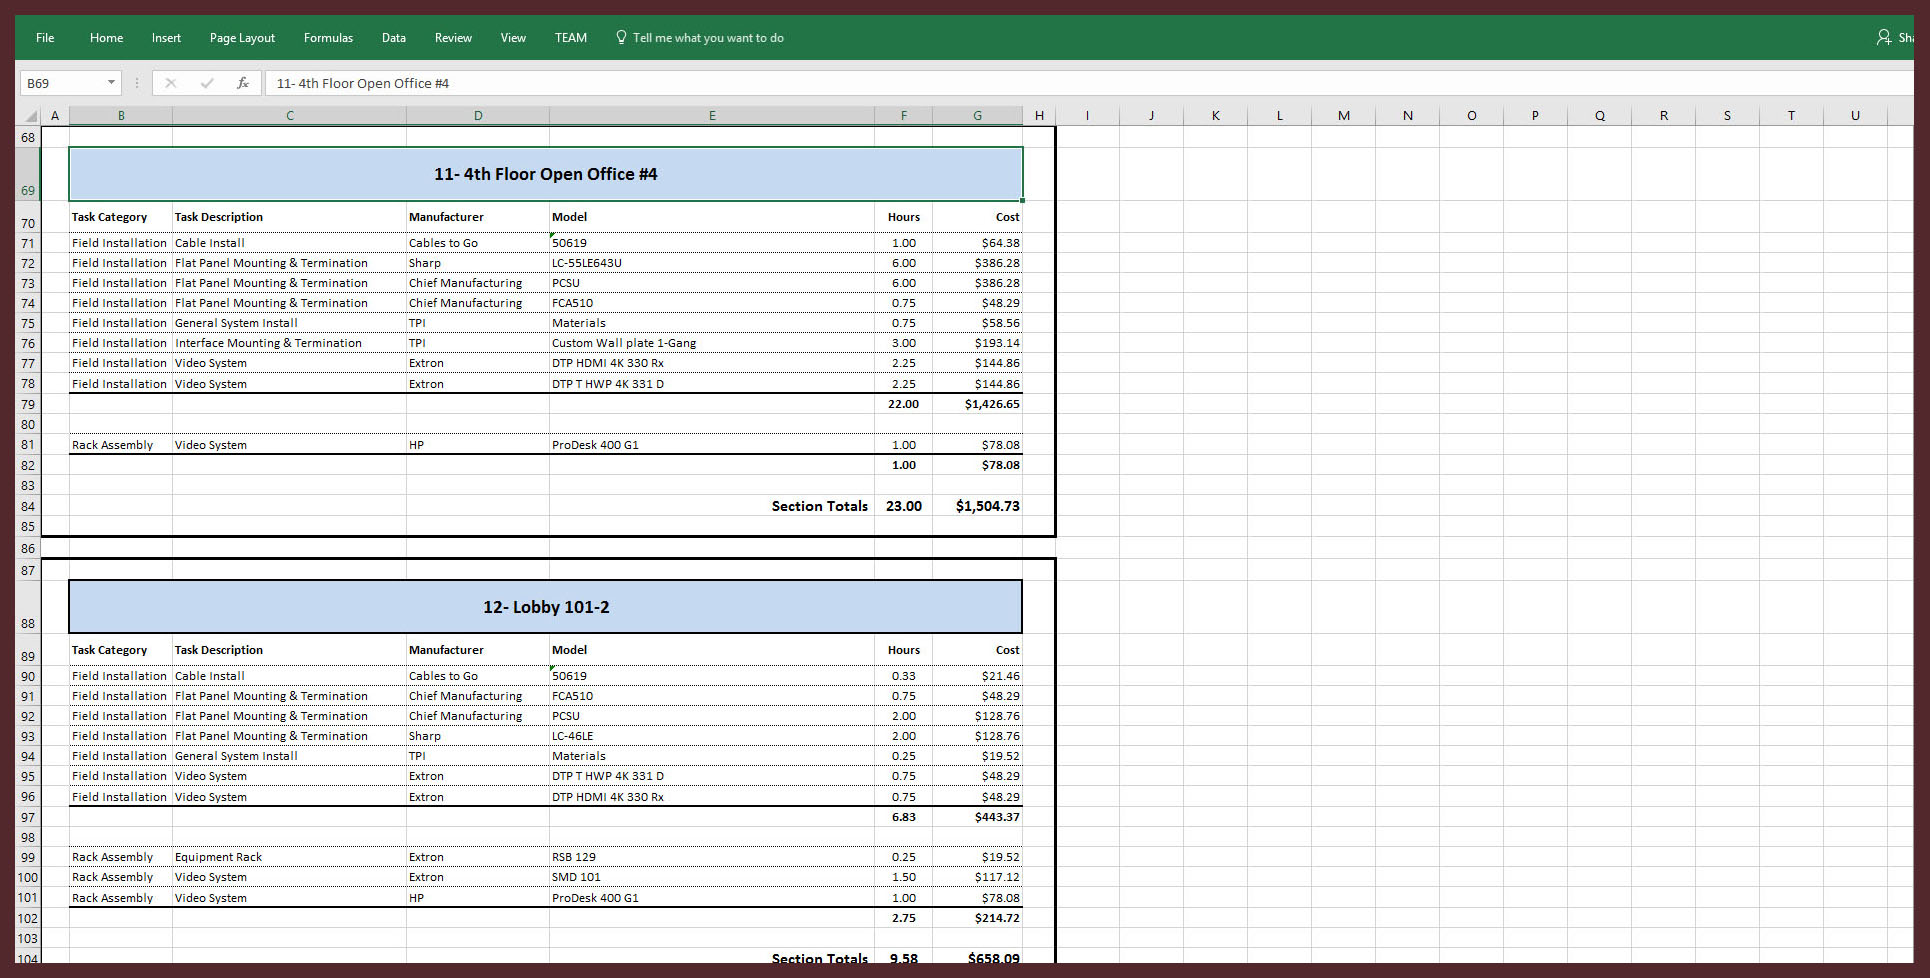
Task: Open the Data ribbon tab
Action: (x=394, y=38)
